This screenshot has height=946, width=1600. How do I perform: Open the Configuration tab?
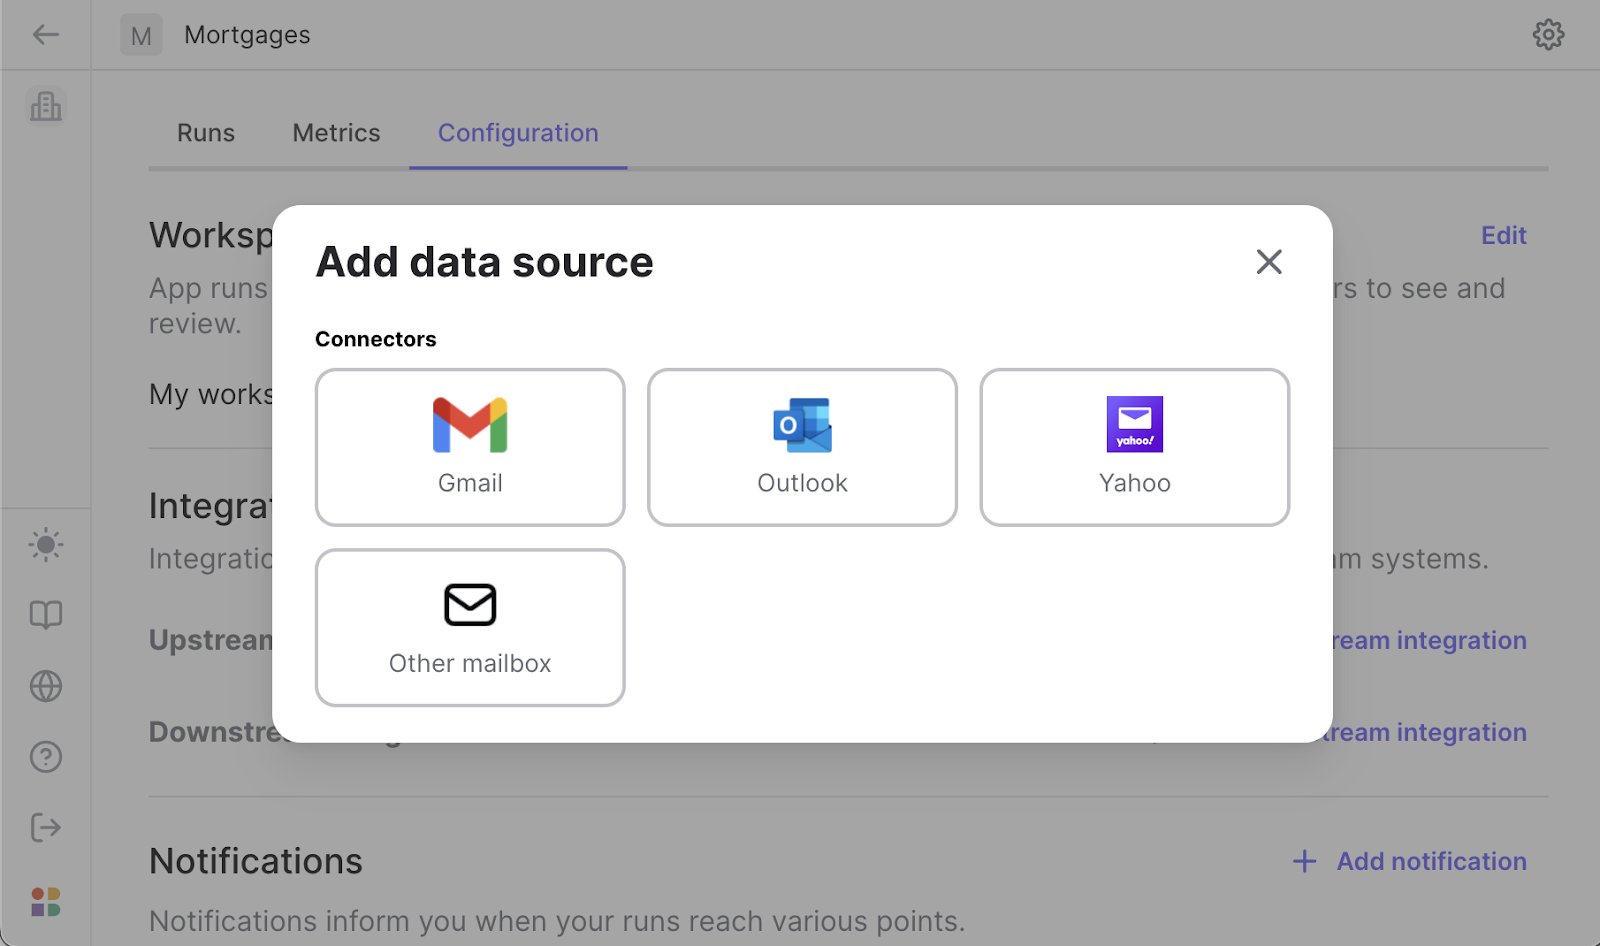[518, 133]
